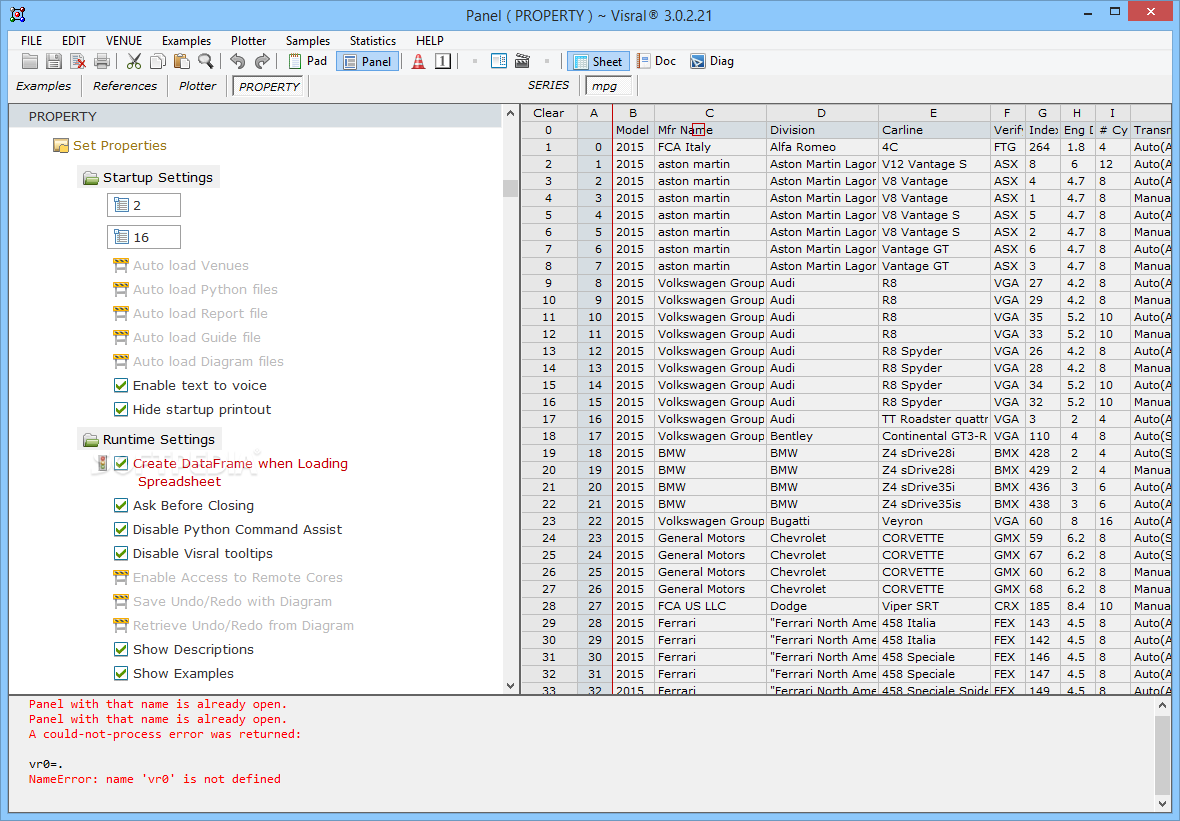Switch to Sheet view

coord(598,62)
